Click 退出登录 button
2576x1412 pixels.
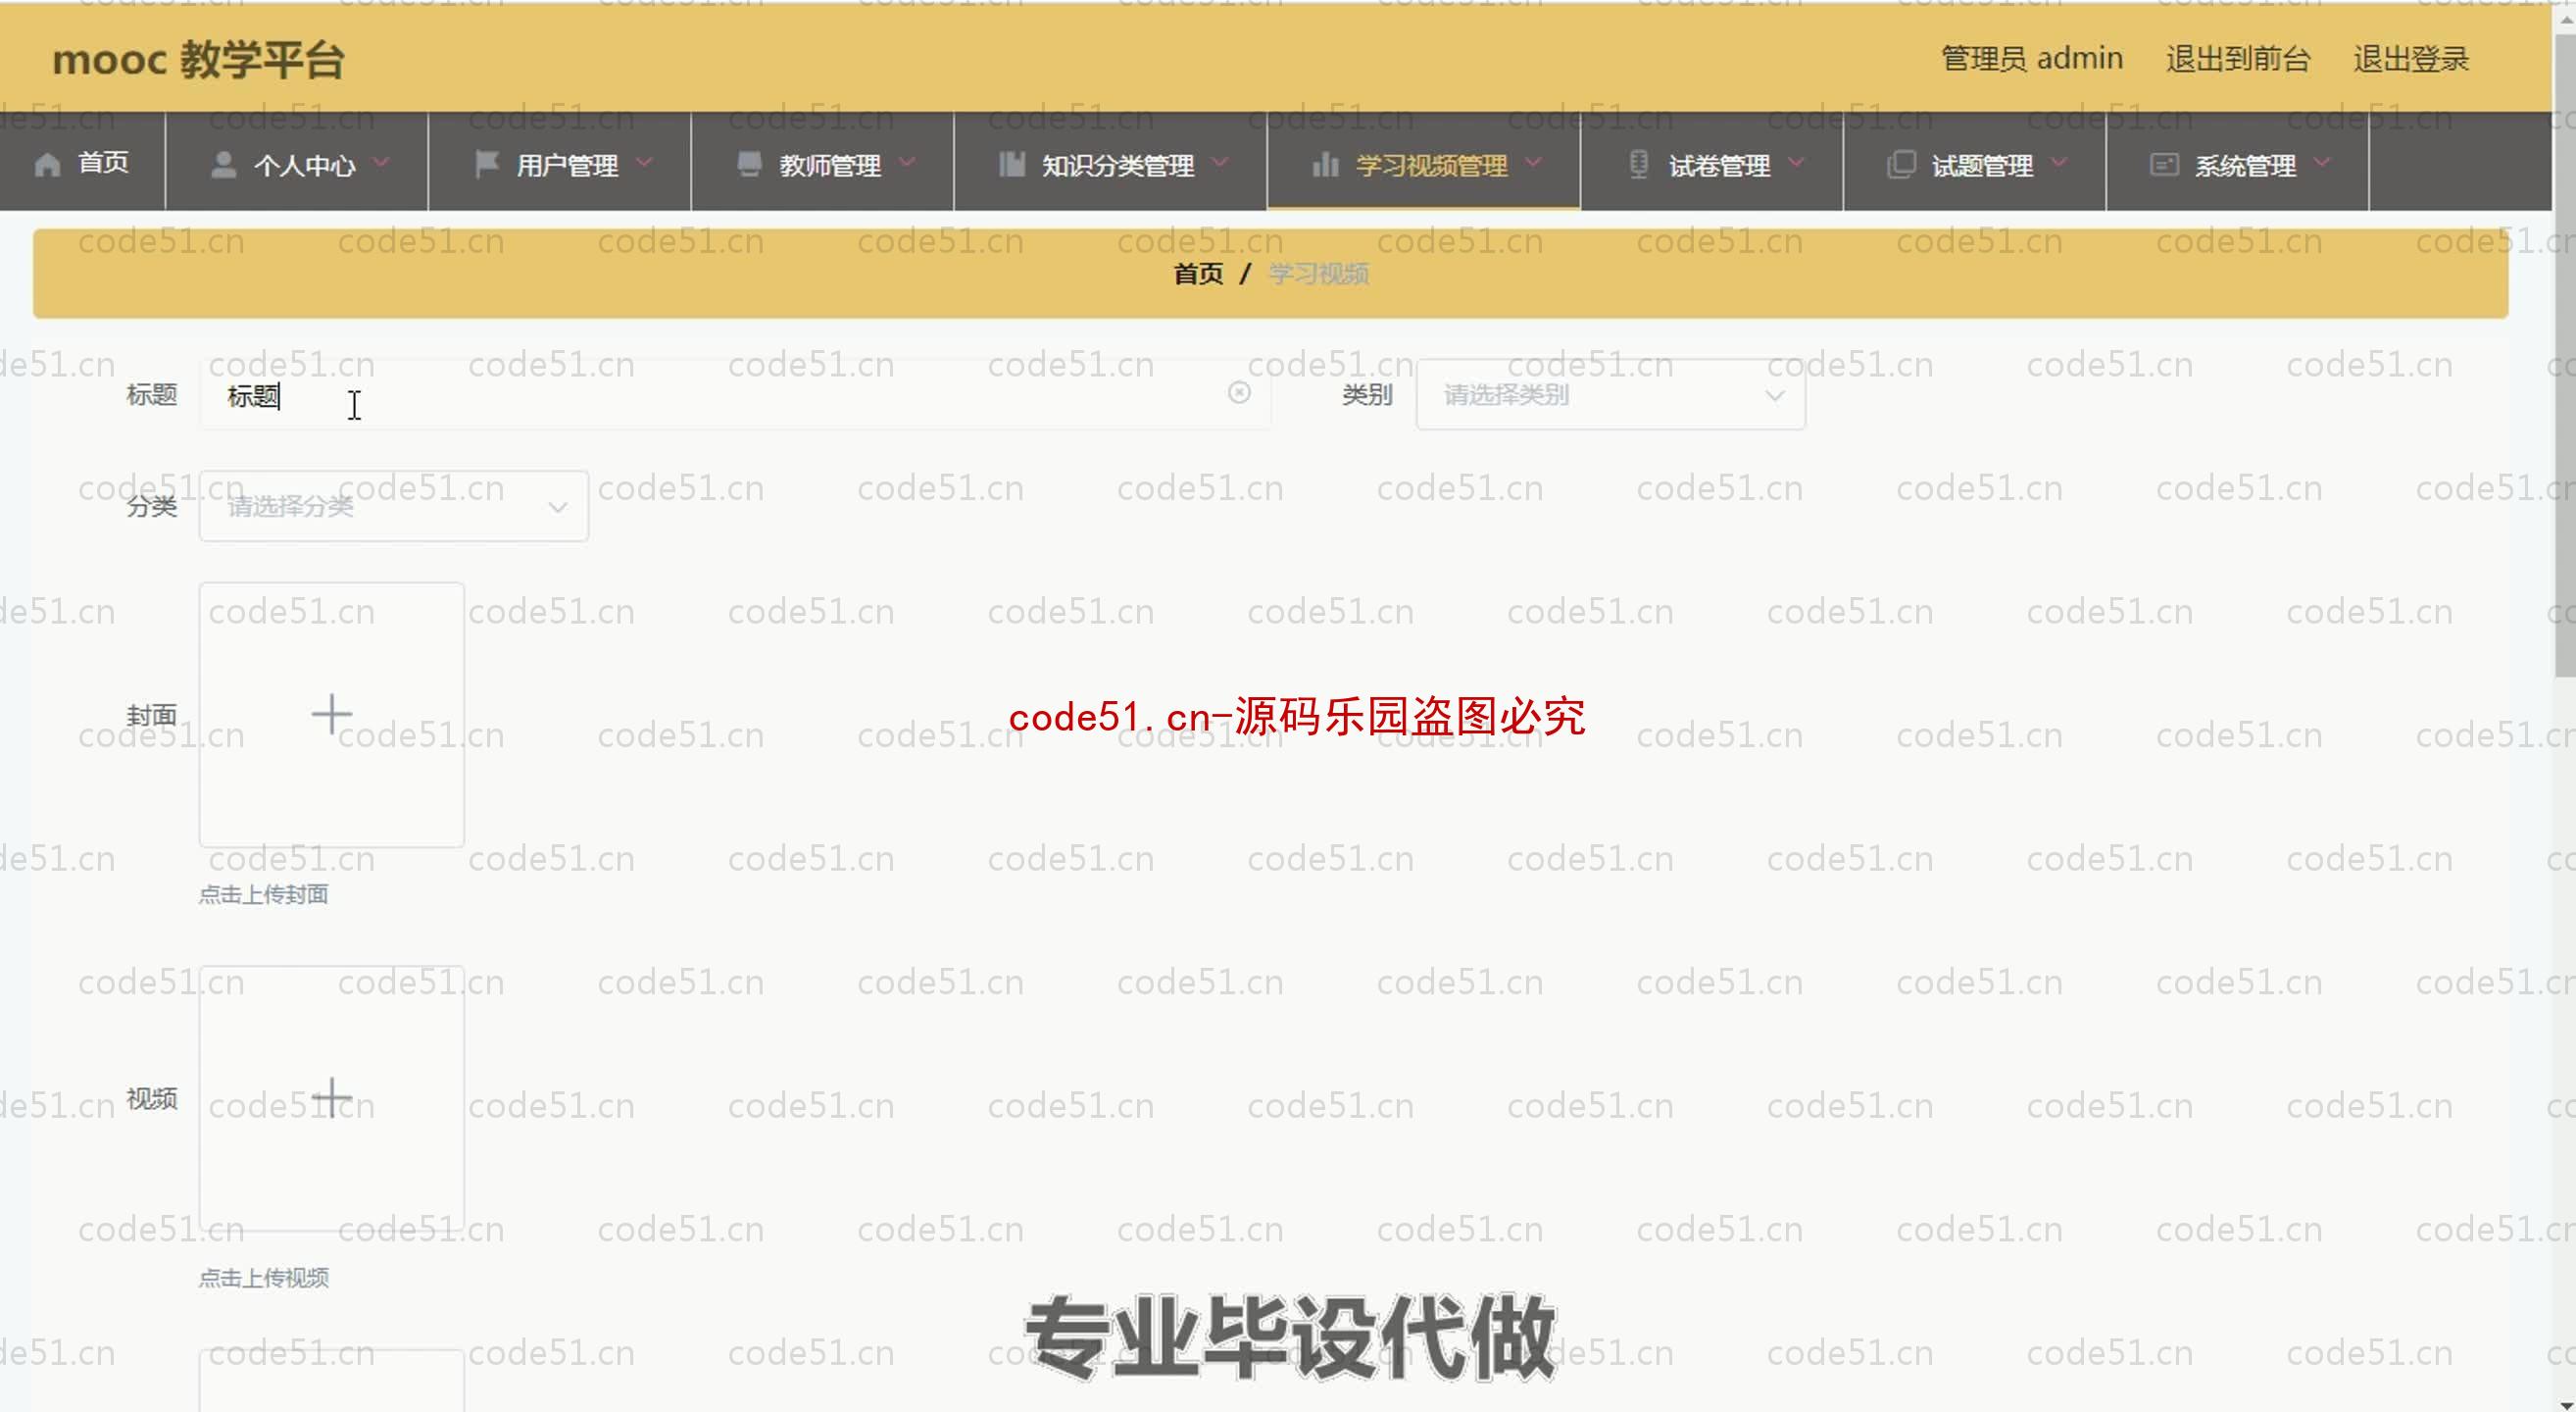[2419, 58]
